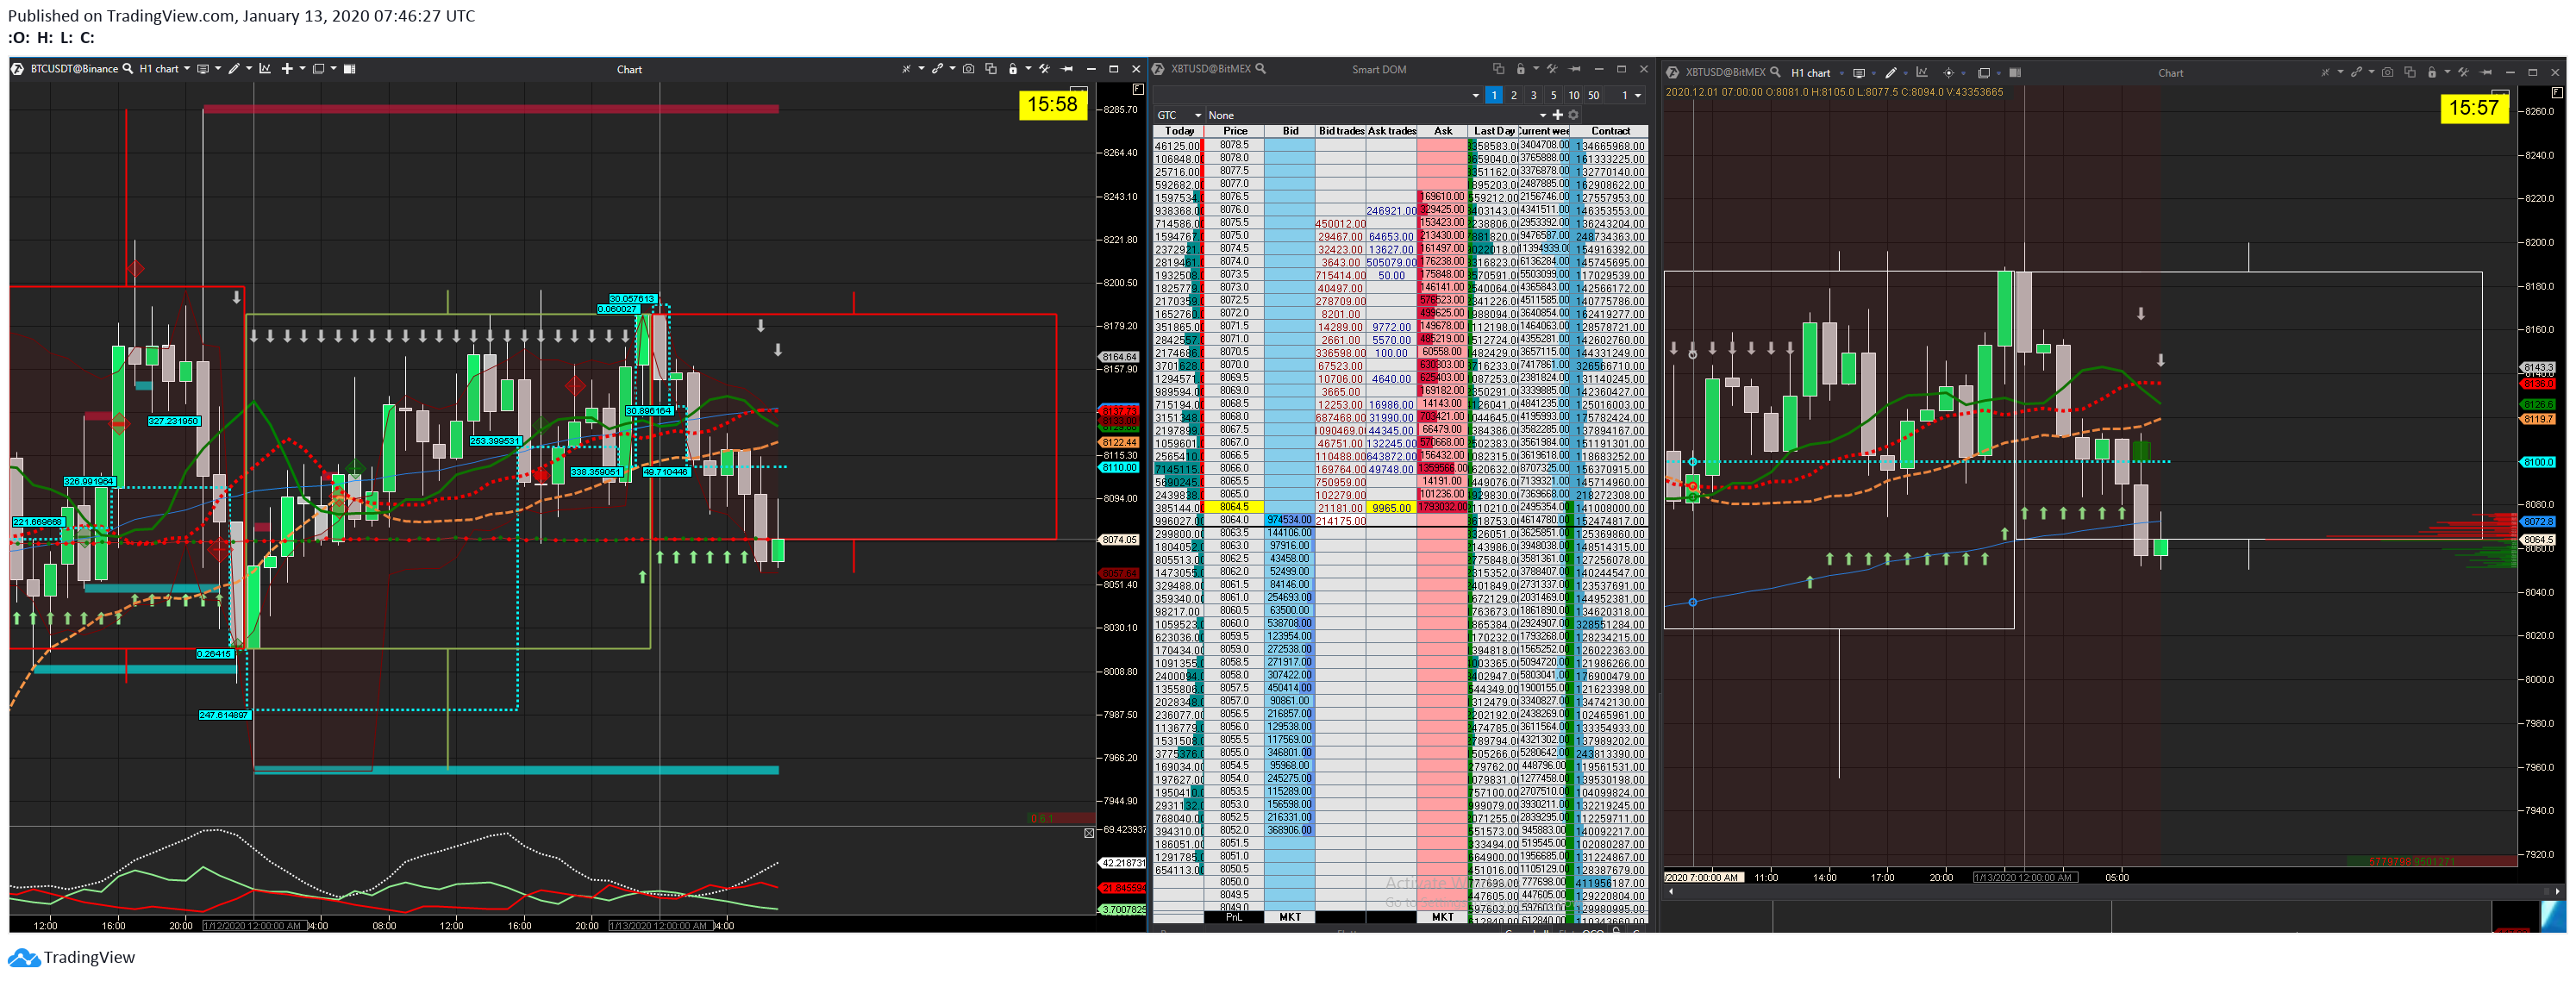
Task: Click chart trading display icon in BTCUSDT chart
Action: click(203, 69)
